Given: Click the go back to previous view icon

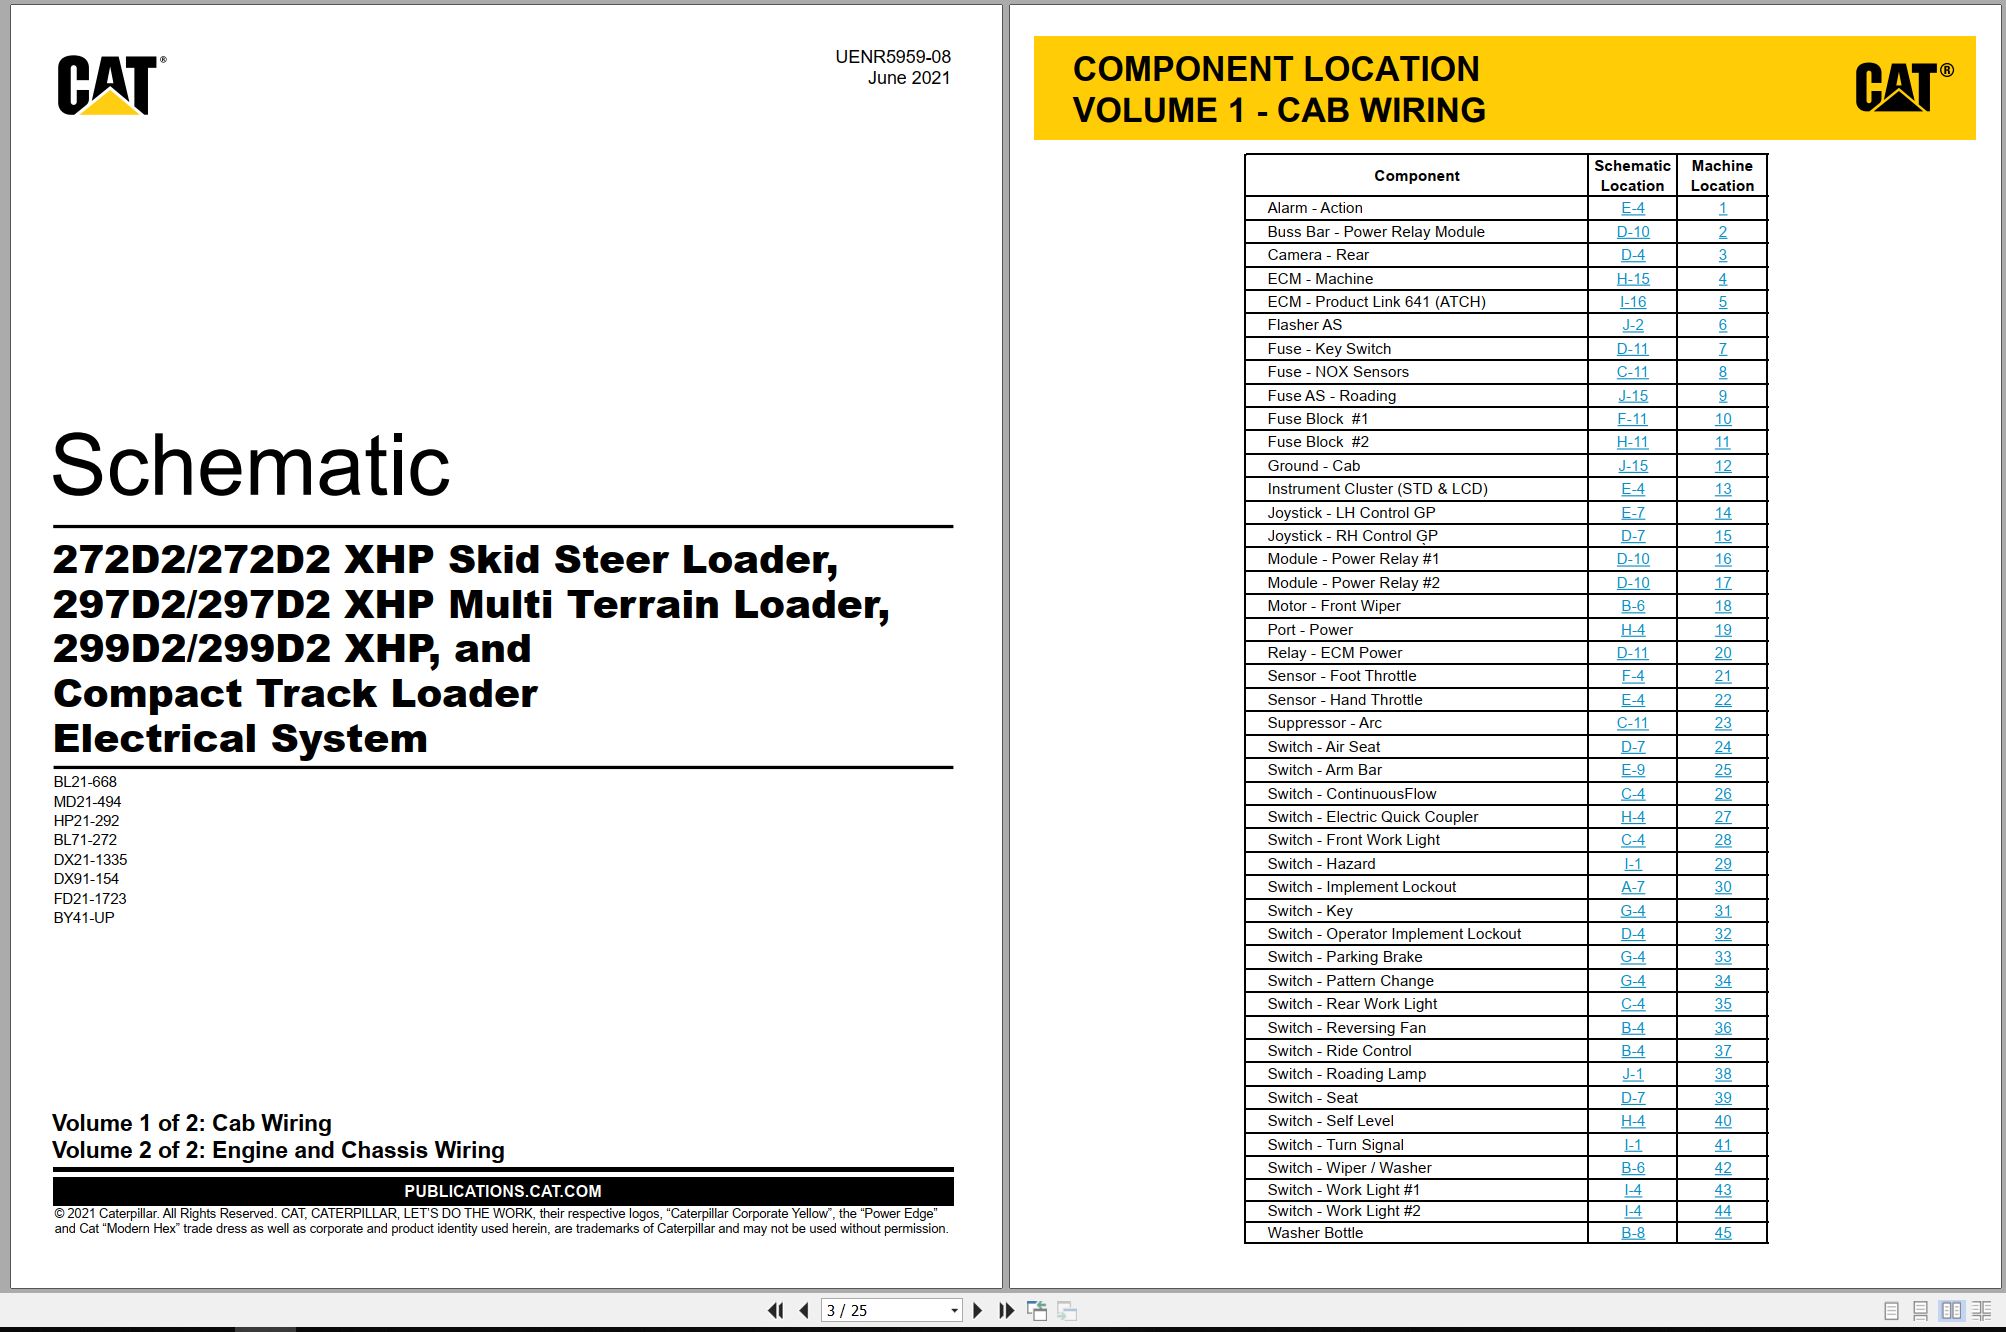Looking at the screenshot, I should [x=1037, y=1310].
